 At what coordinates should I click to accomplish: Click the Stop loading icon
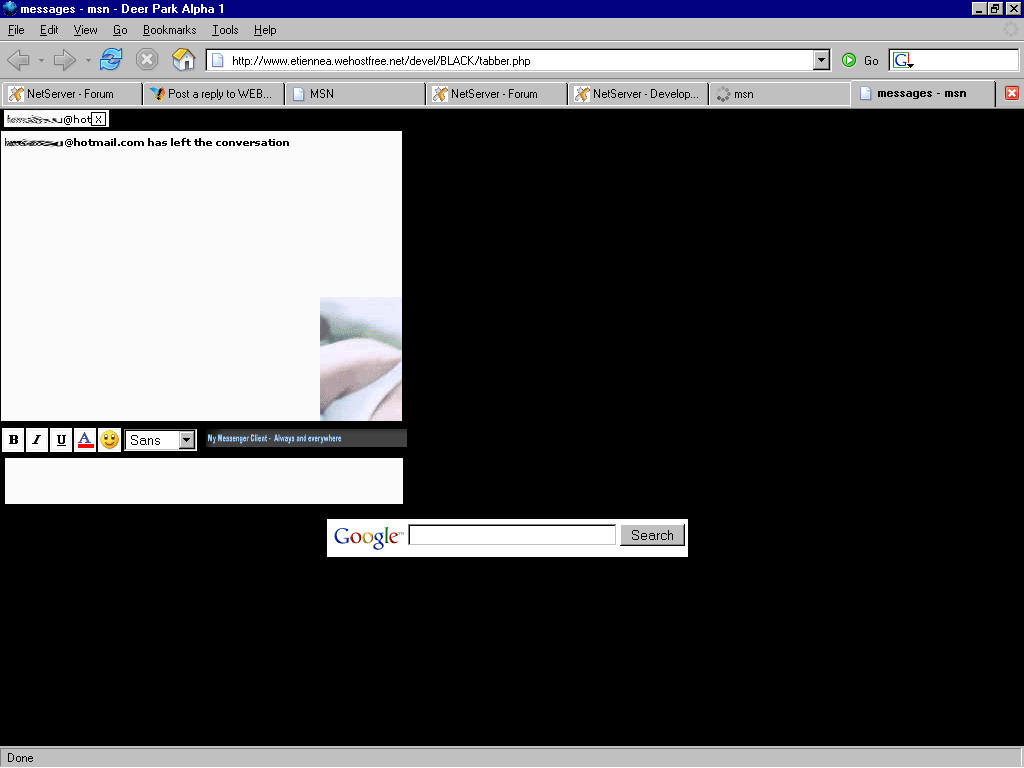[147, 60]
